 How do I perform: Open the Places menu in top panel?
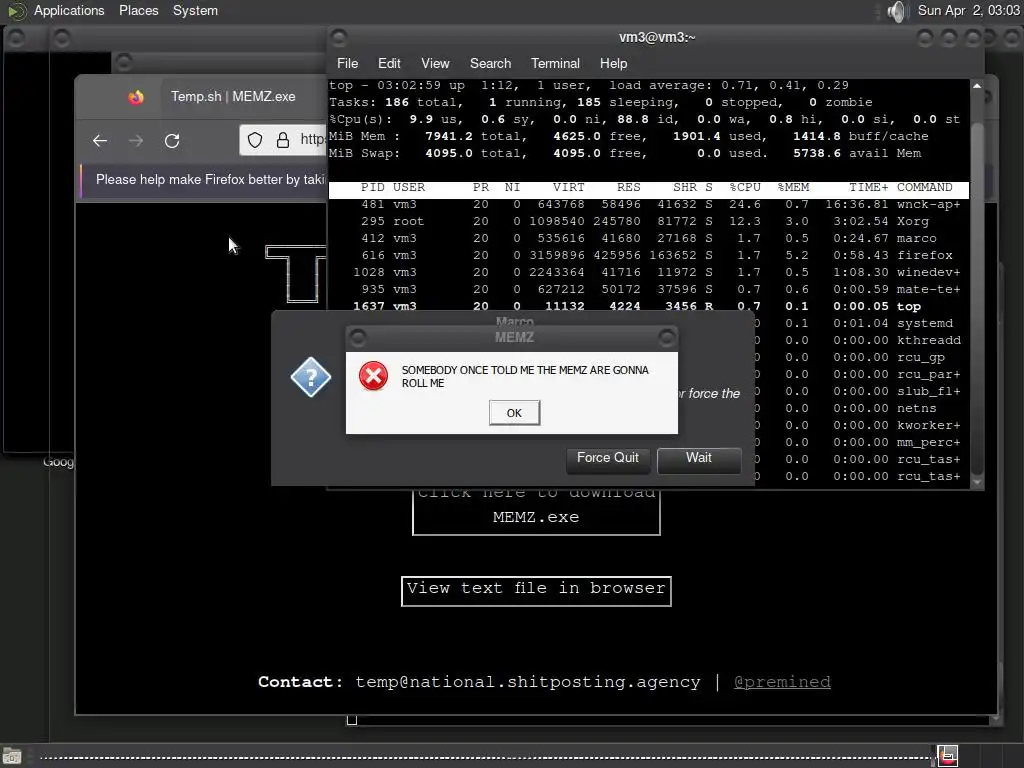[138, 10]
